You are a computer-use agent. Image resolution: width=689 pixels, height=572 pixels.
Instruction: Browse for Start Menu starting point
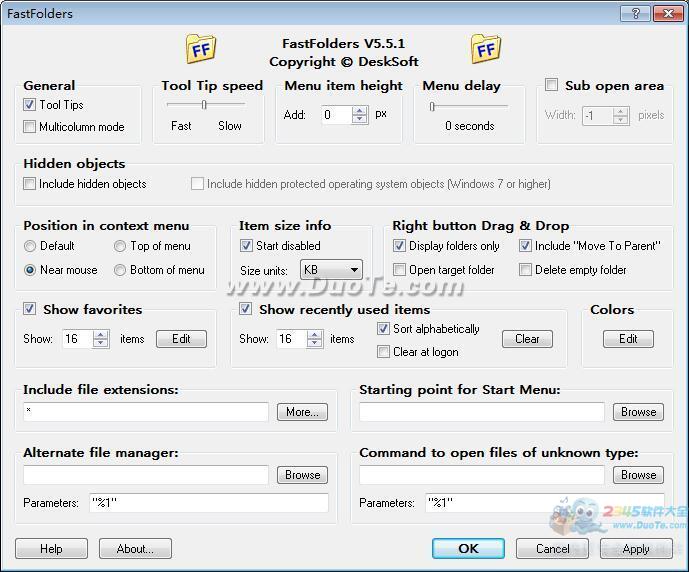tap(638, 412)
